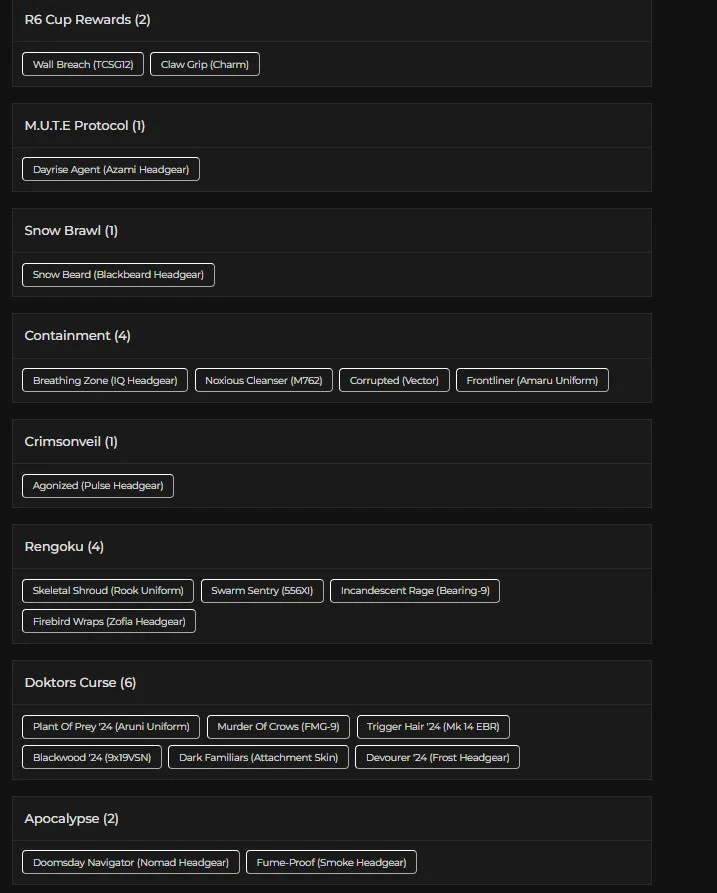This screenshot has height=893, width=717.
Task: Select Snow Beard (Blackbeard Headgear) tag
Action: [118, 275]
